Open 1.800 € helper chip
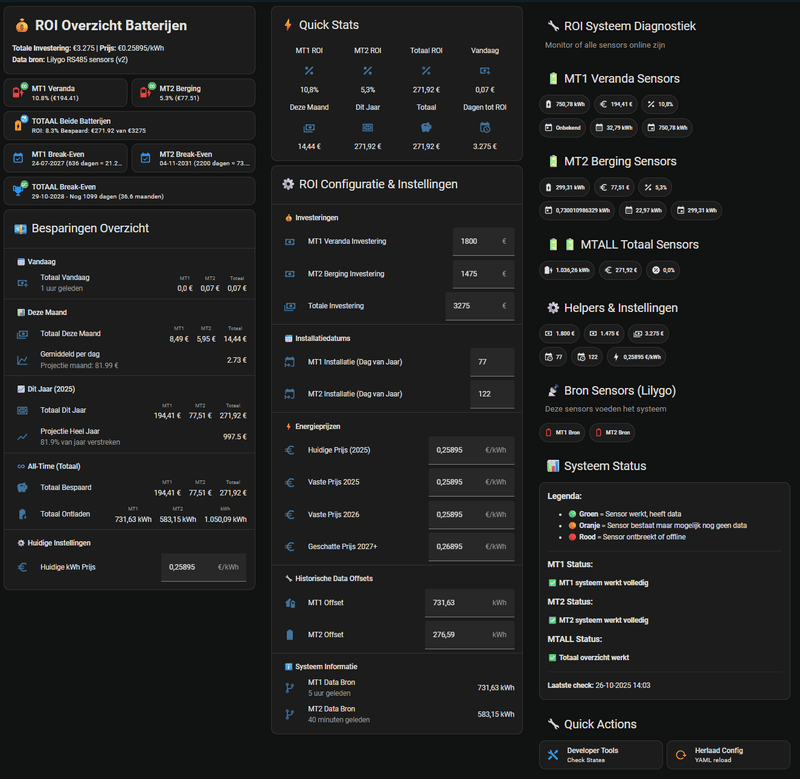 tap(559, 334)
